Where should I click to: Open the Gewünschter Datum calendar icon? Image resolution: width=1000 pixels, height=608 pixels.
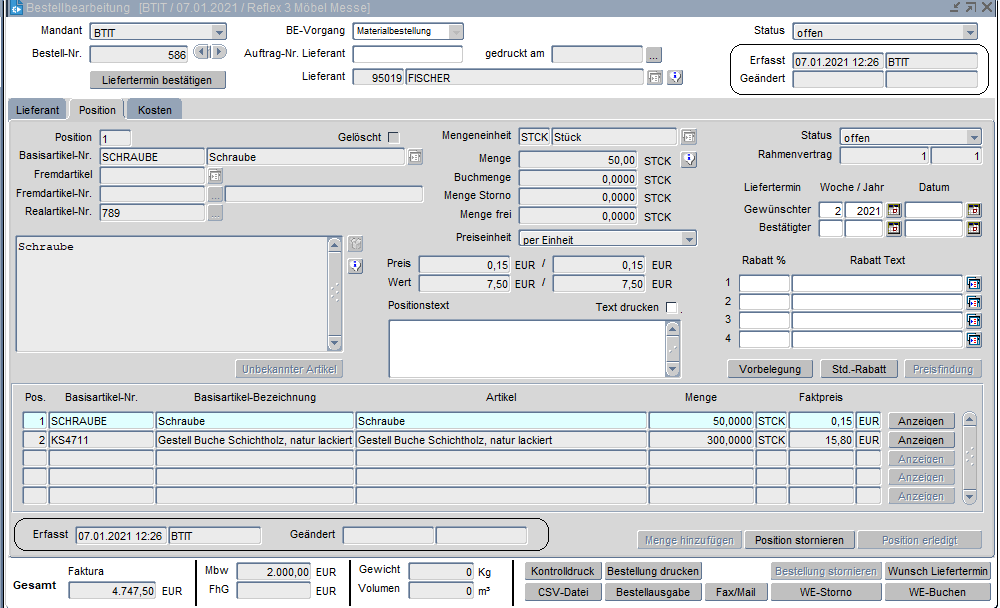point(973,210)
